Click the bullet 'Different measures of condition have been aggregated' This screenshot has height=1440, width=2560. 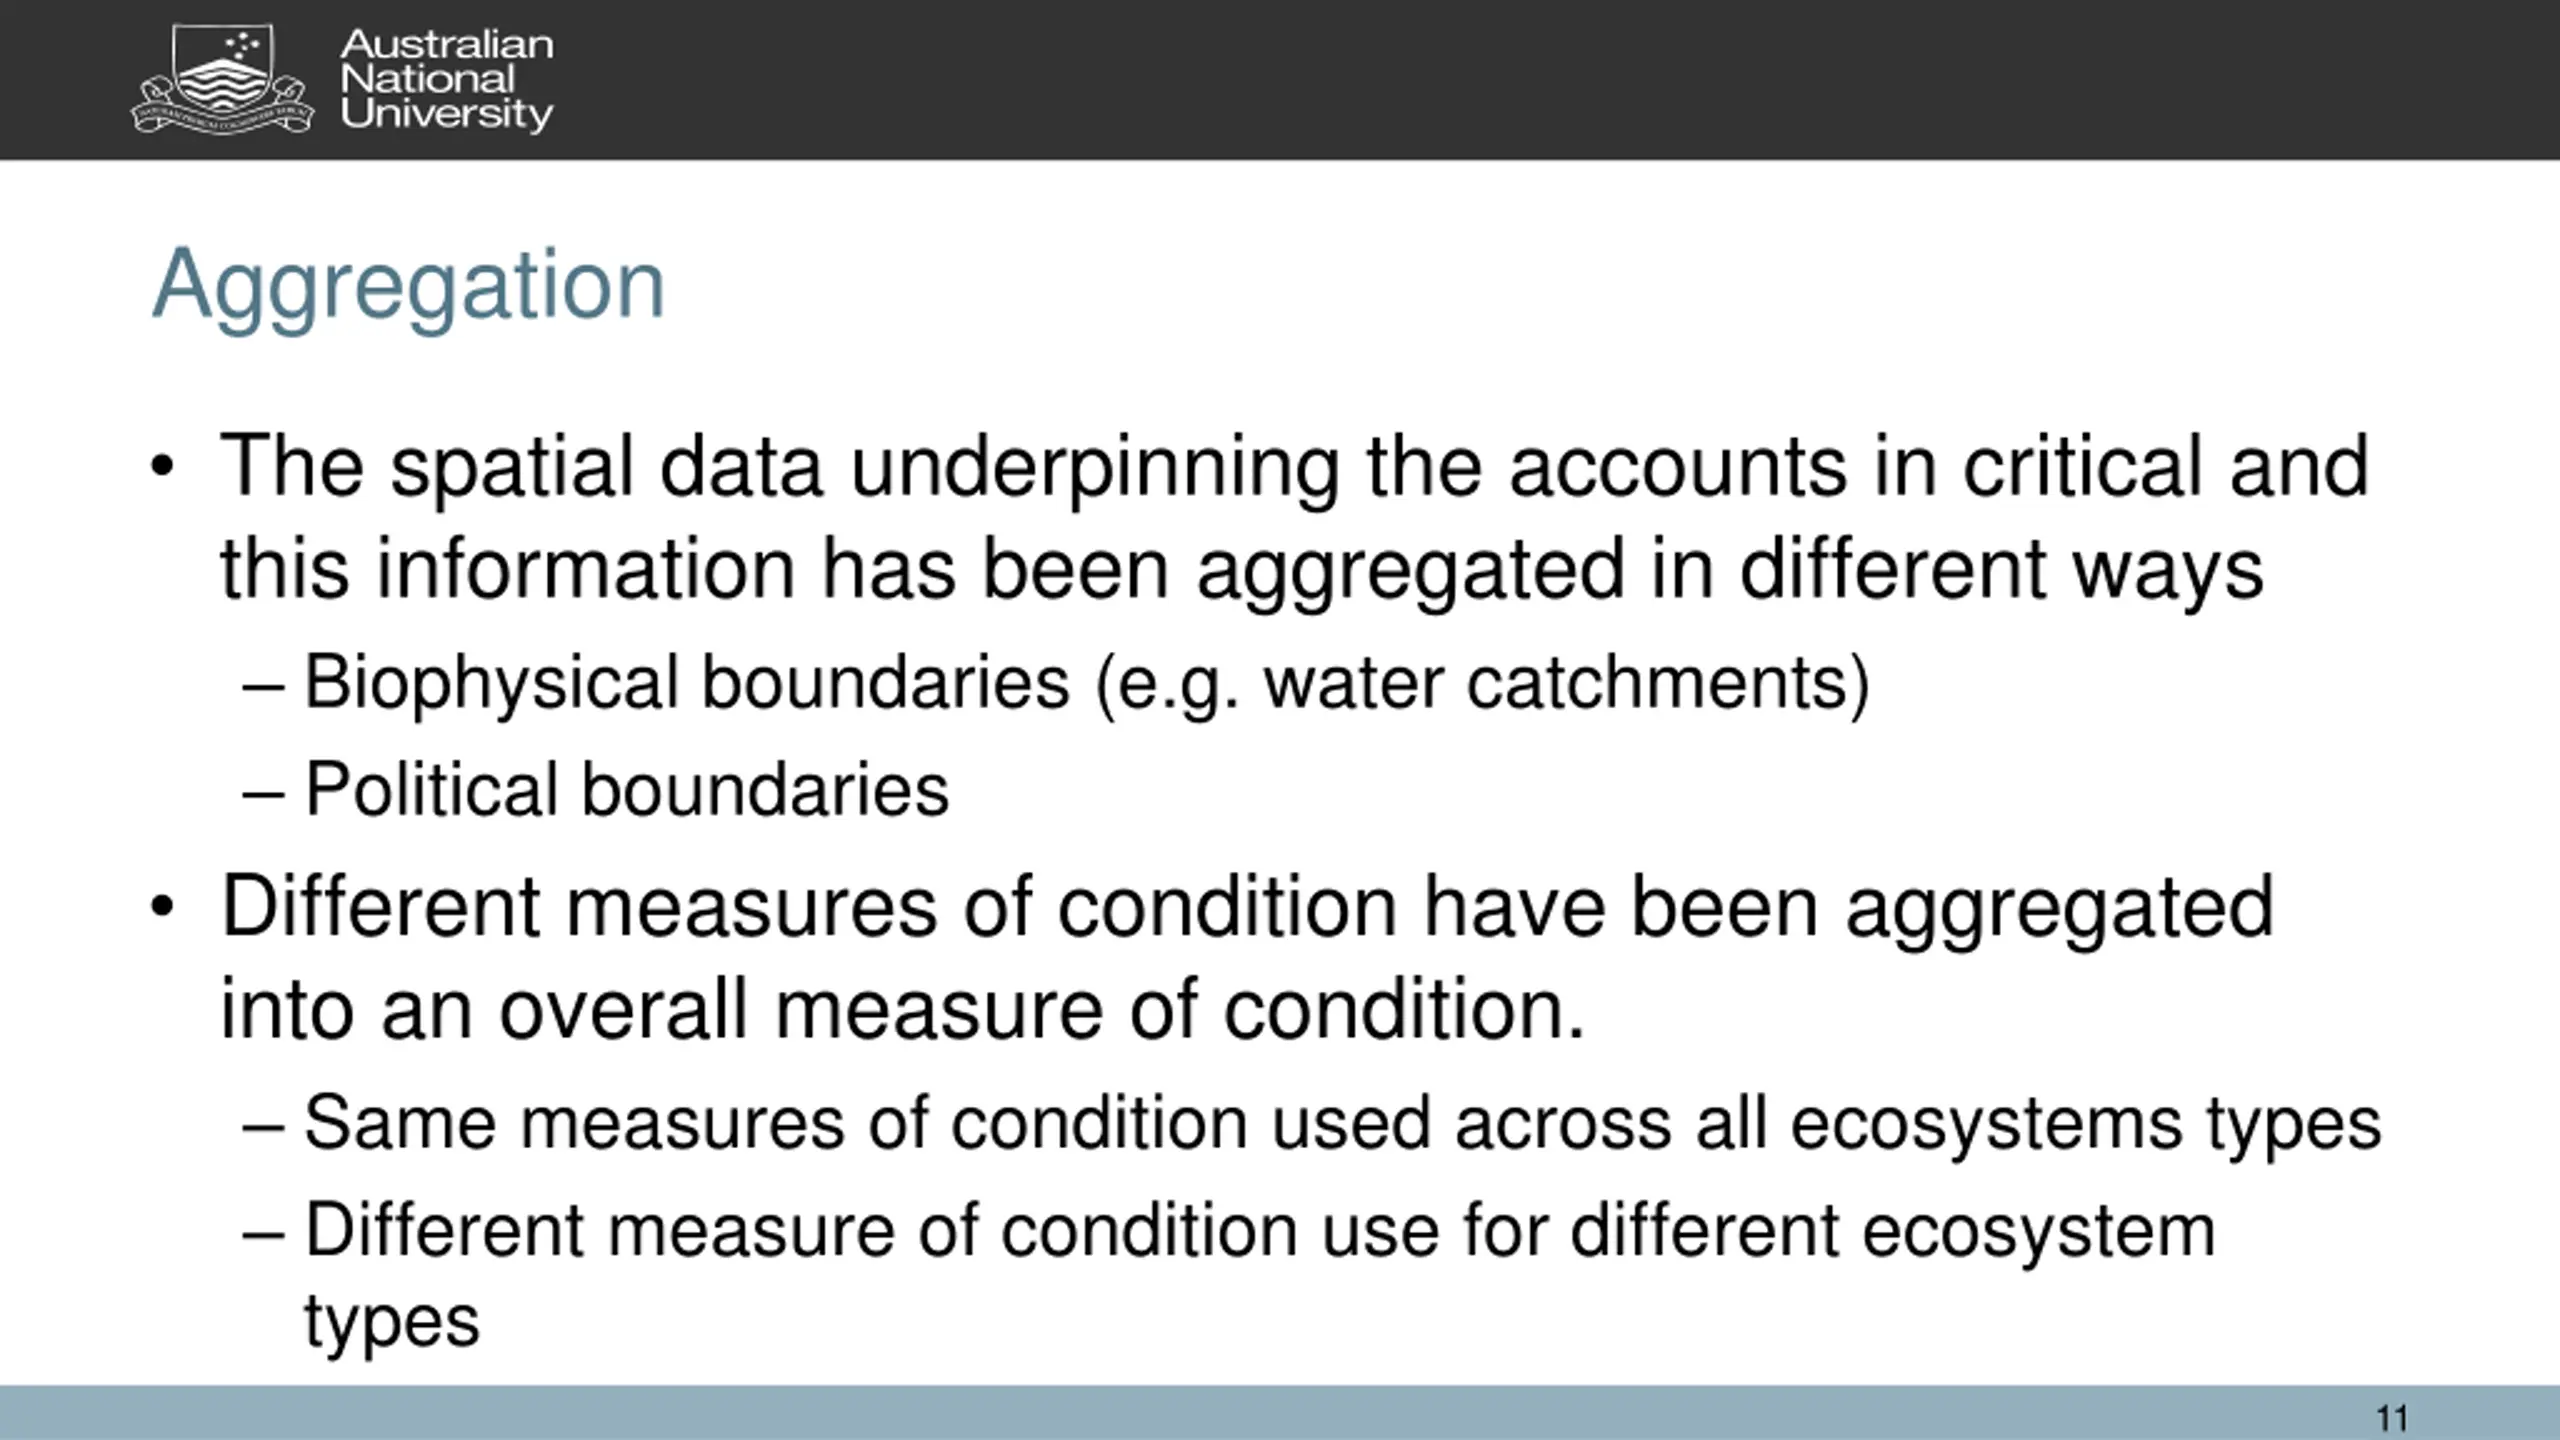[1247, 908]
